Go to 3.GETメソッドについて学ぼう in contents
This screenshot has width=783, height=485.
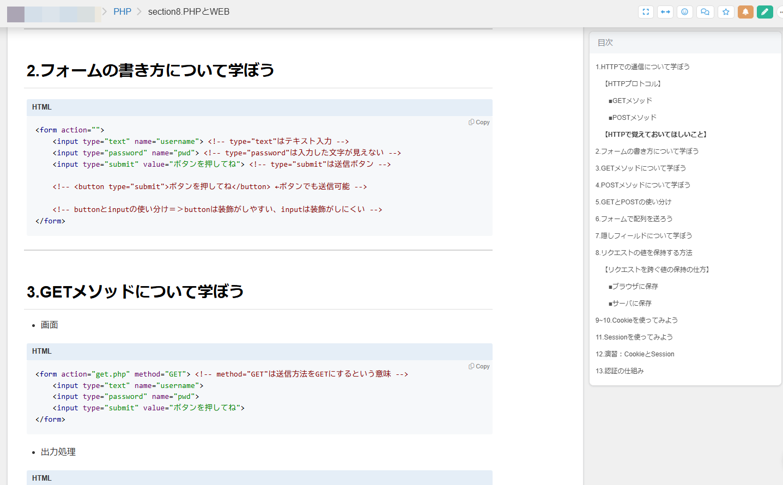point(640,168)
